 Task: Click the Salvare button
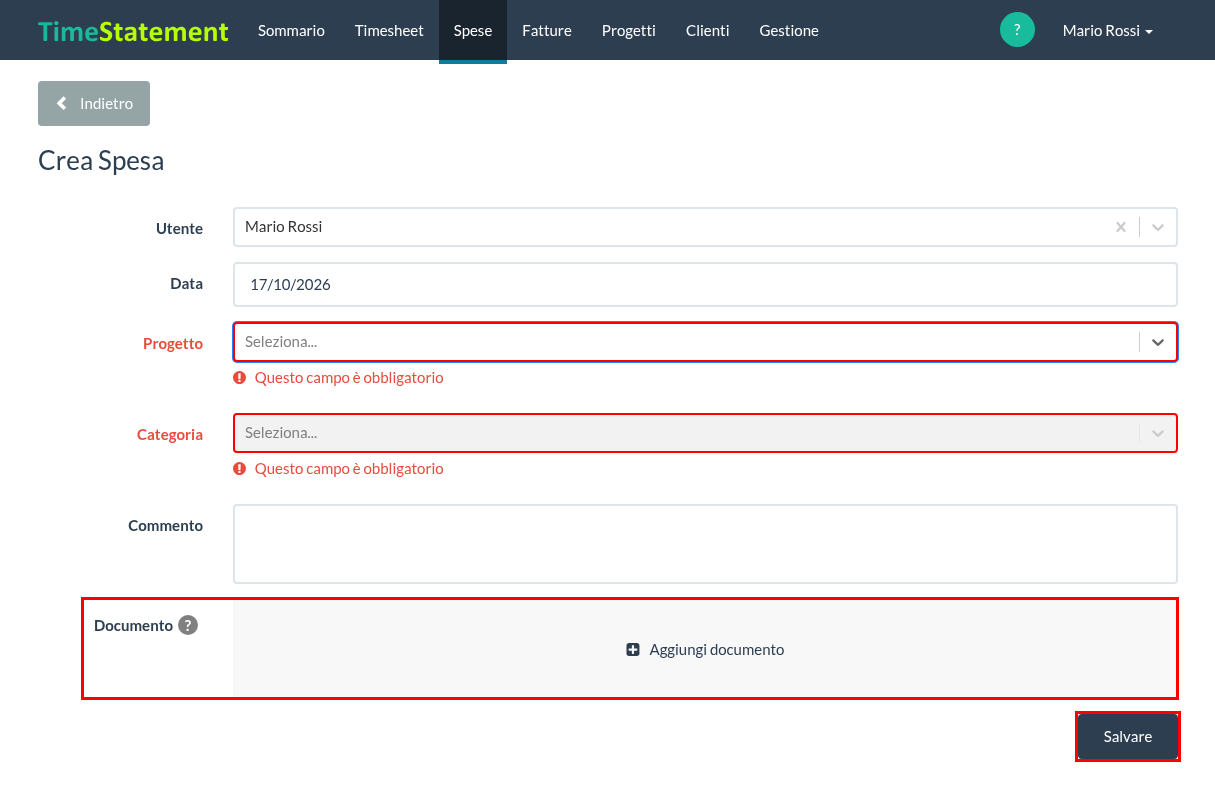(1128, 737)
